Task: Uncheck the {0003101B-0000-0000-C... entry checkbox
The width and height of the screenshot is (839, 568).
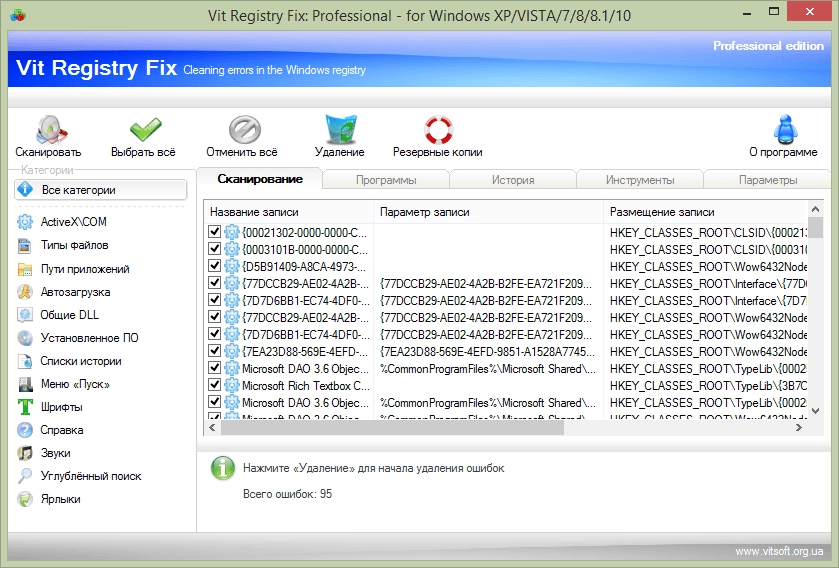Action: (215, 249)
